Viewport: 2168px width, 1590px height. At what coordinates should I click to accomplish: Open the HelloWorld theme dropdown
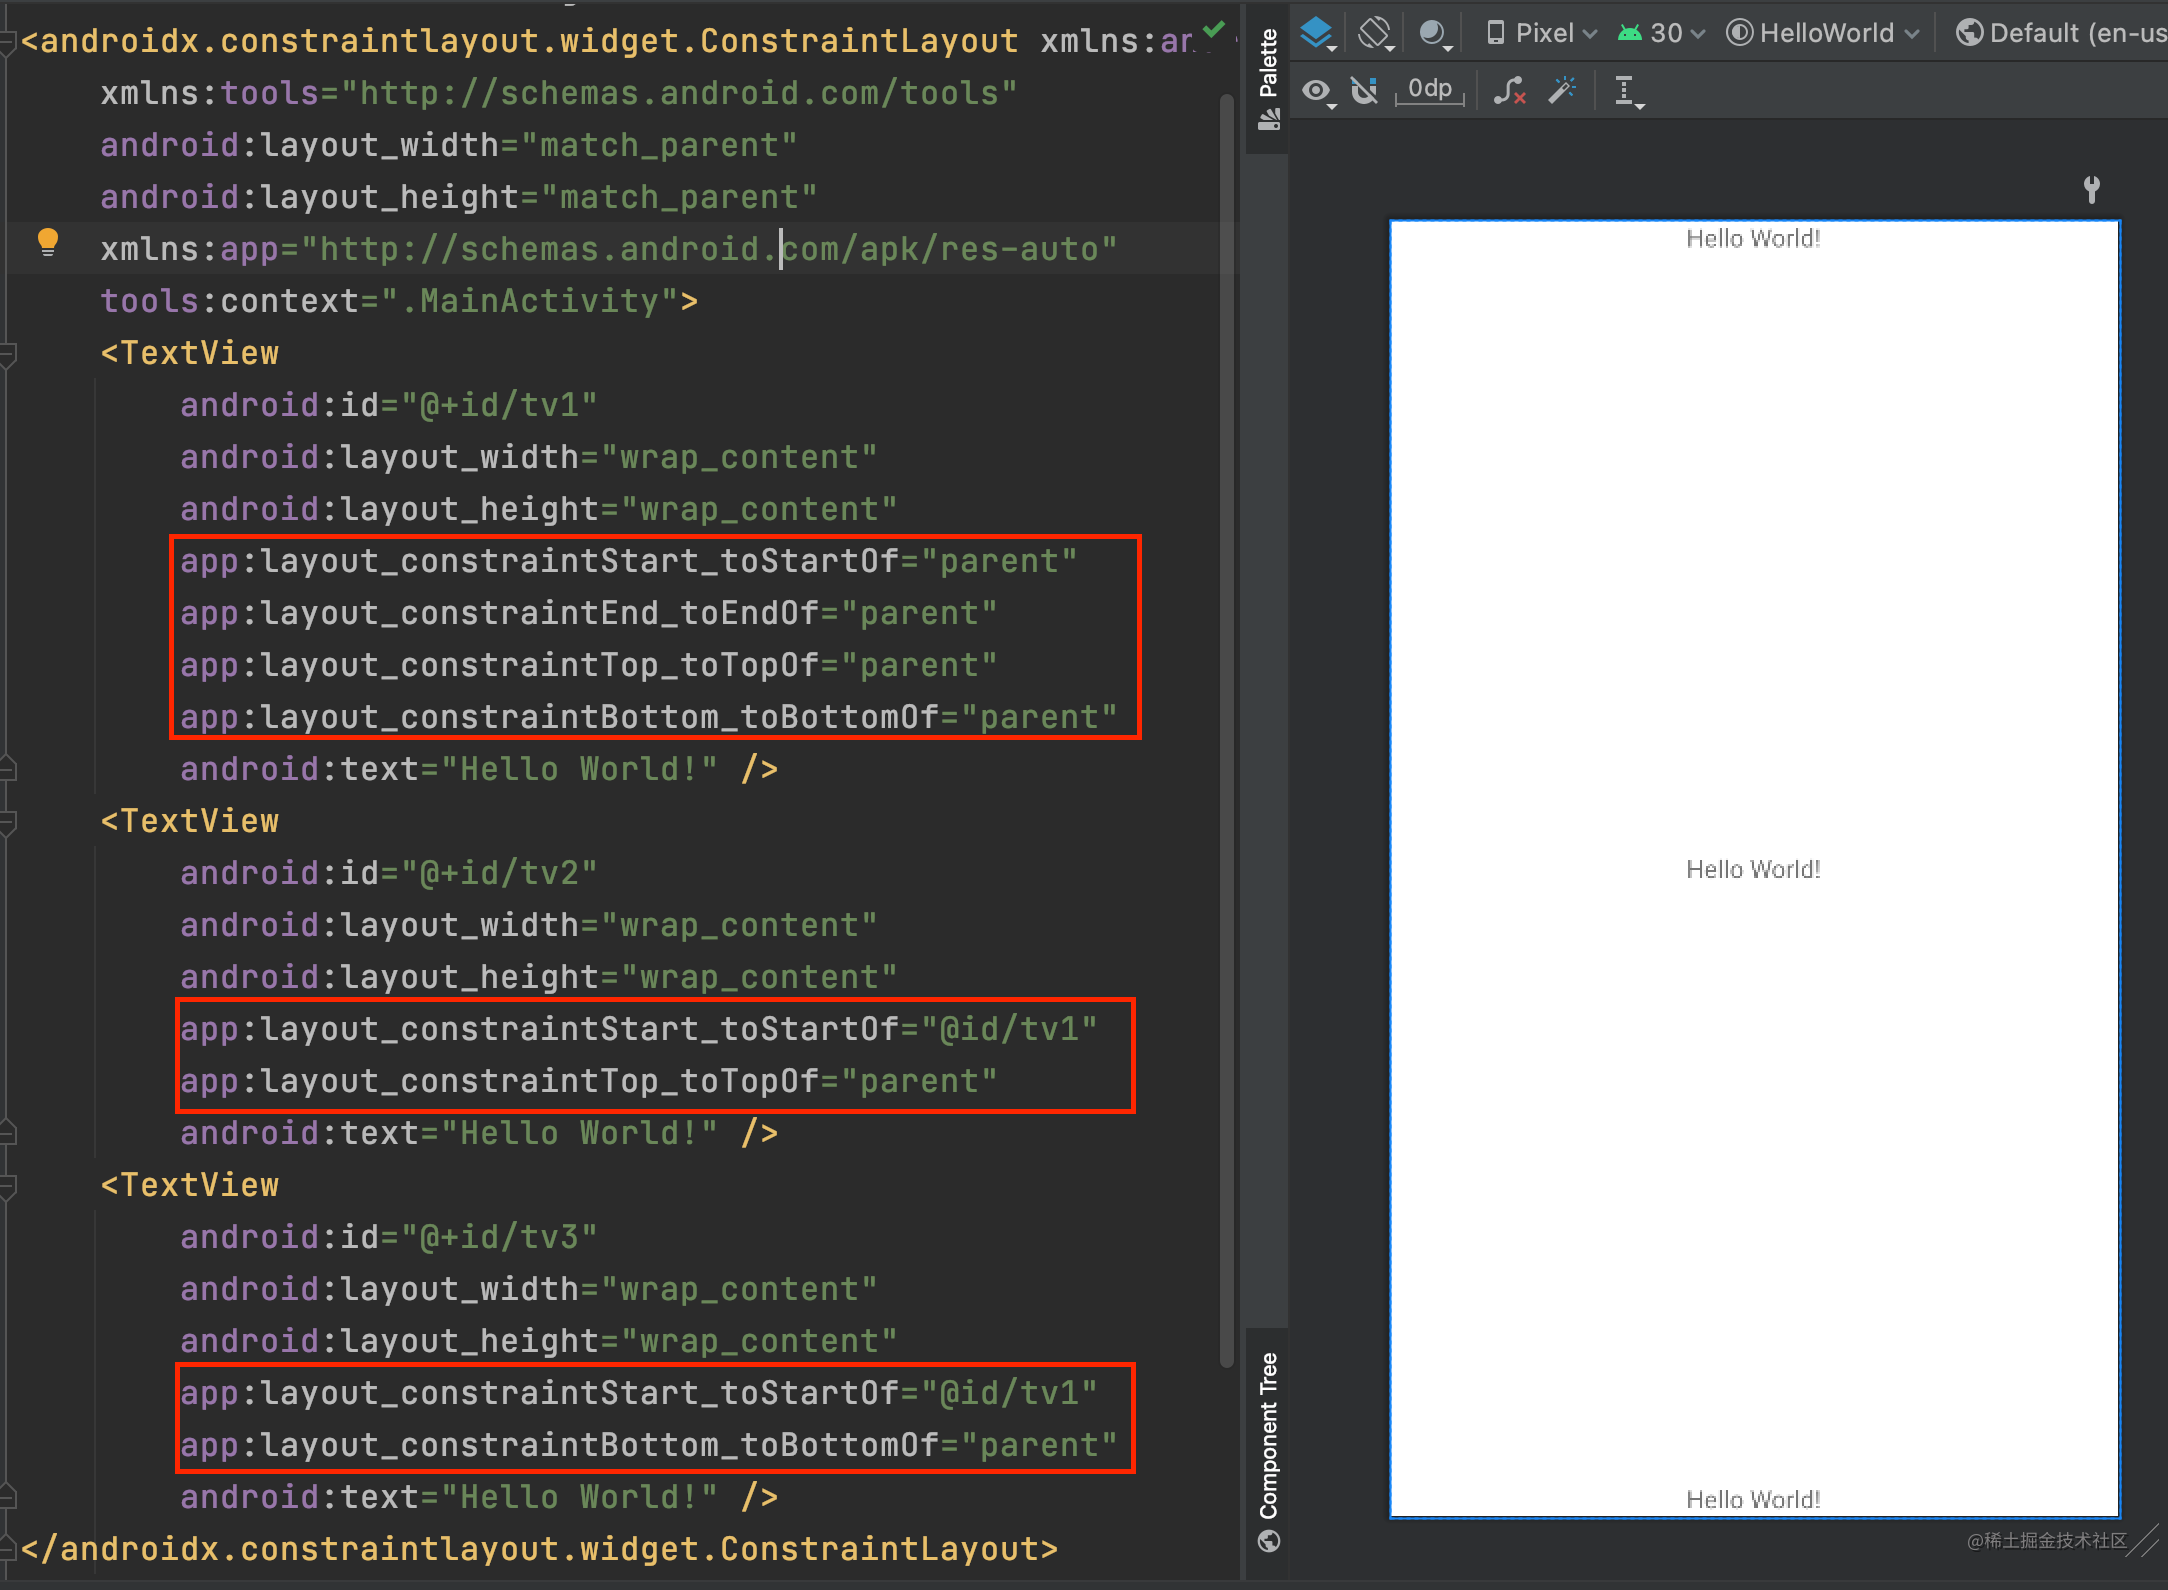pyautogui.click(x=1823, y=34)
